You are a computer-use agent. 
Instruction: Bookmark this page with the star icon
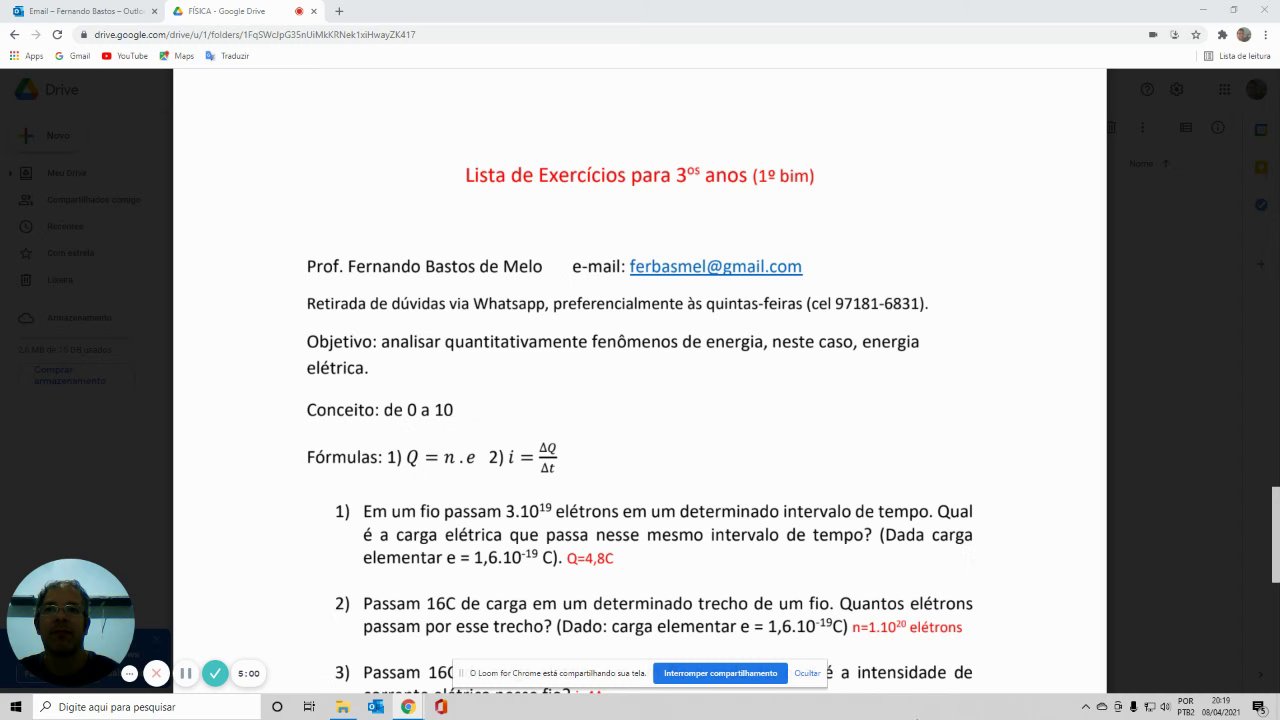click(1195, 34)
